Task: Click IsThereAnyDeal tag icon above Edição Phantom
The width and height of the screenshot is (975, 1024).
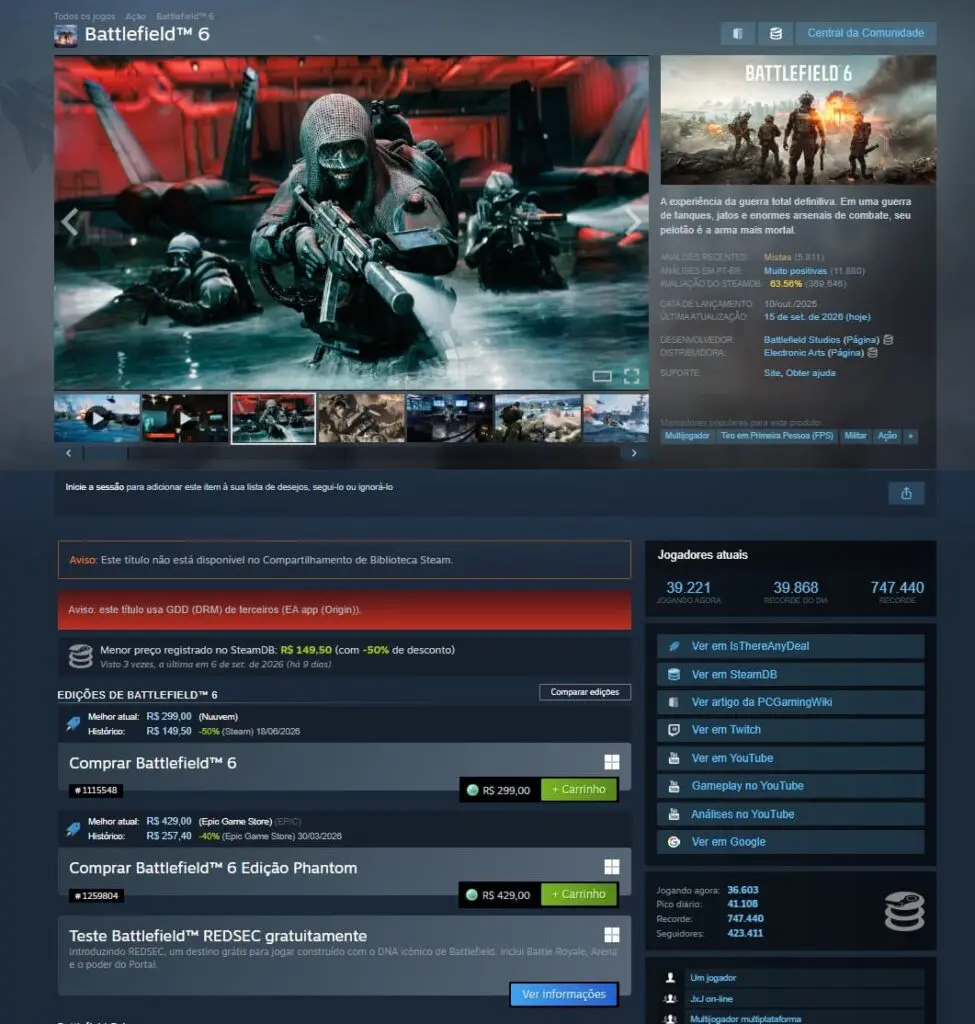Action: pos(73,829)
